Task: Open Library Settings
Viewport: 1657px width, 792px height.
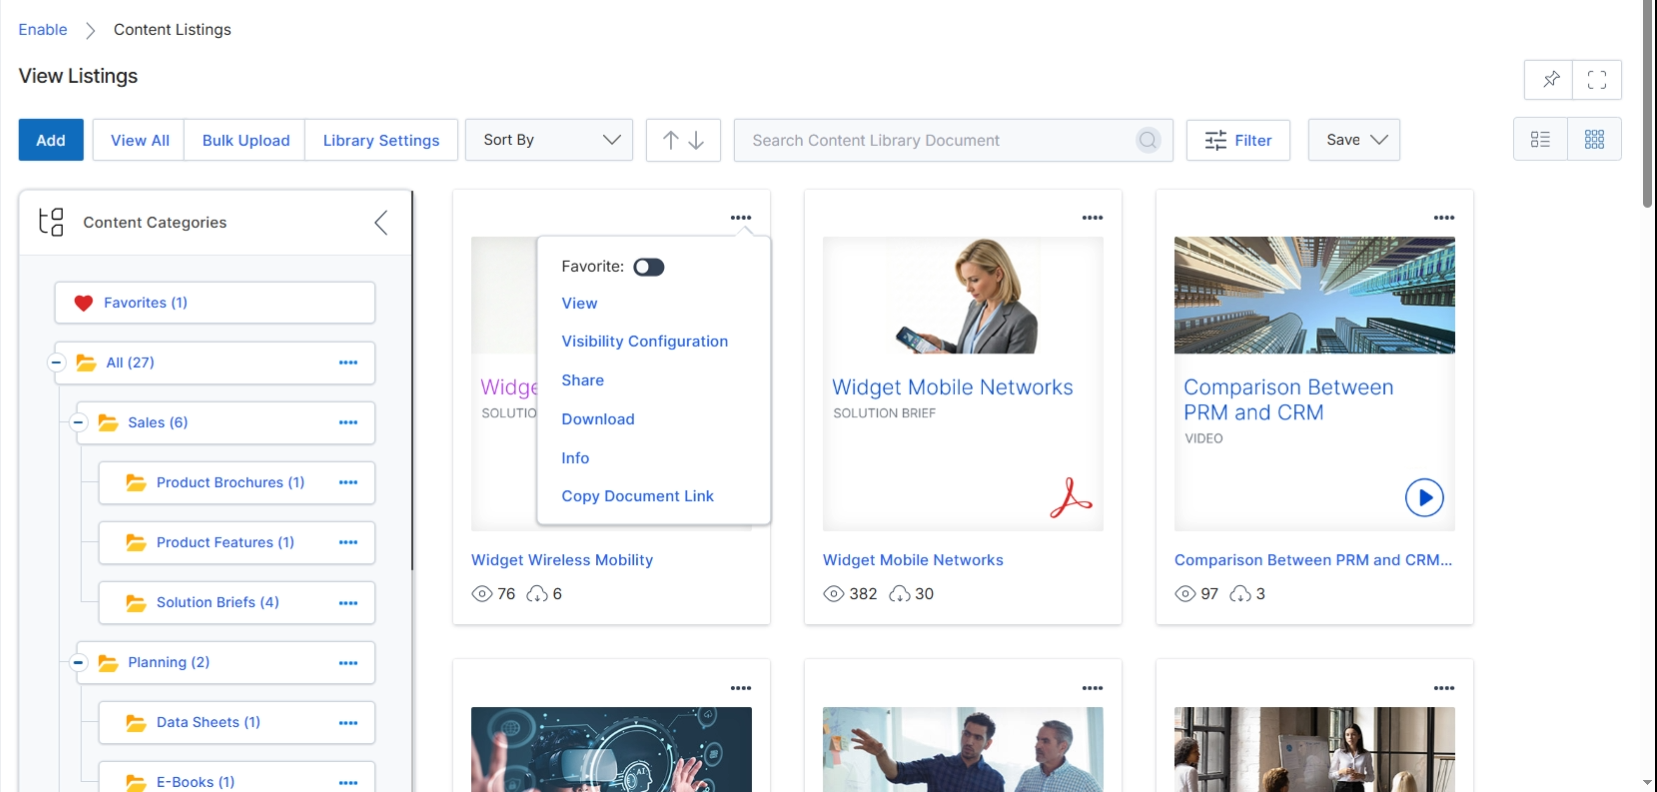Action: [x=381, y=140]
